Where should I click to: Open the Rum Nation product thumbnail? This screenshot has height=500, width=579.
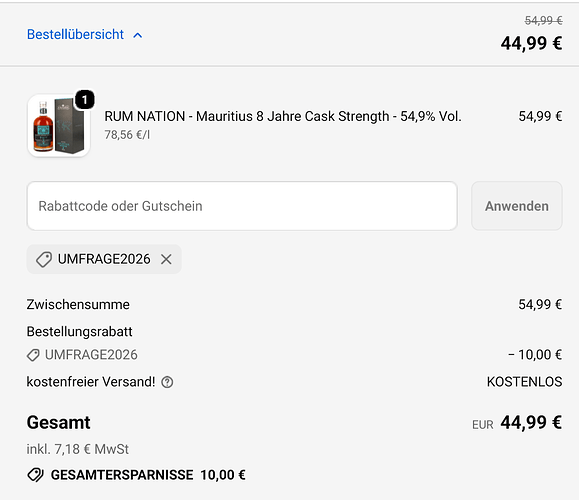point(59,126)
